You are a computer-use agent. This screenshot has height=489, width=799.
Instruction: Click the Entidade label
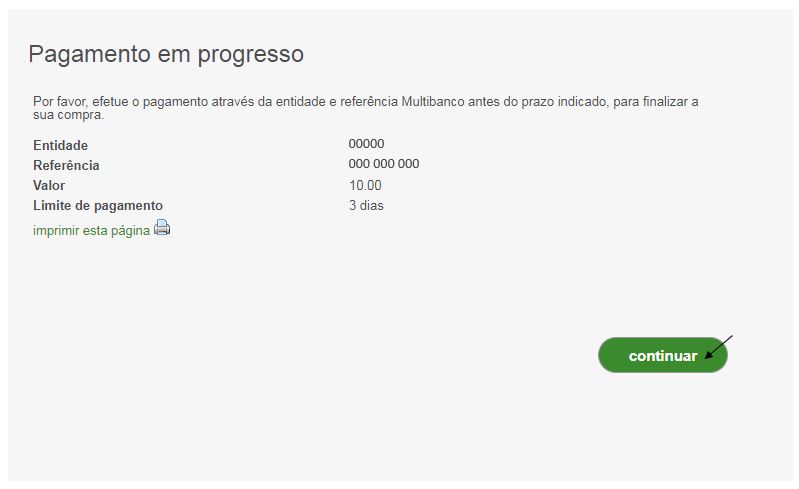[61, 146]
